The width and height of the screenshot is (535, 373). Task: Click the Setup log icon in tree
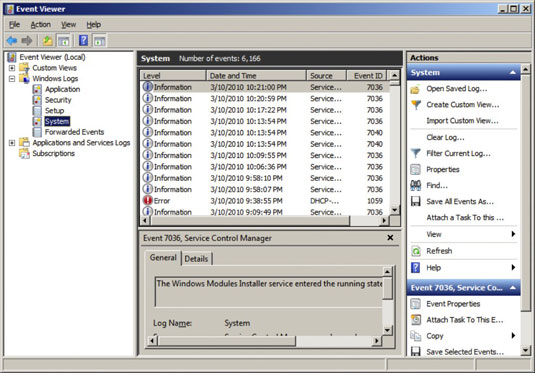[37, 111]
